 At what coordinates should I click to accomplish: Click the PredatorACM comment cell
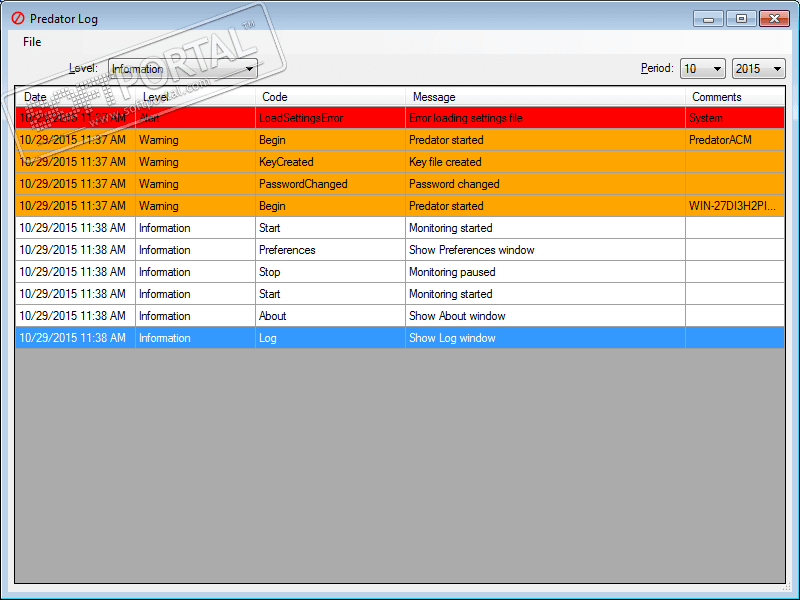(735, 140)
